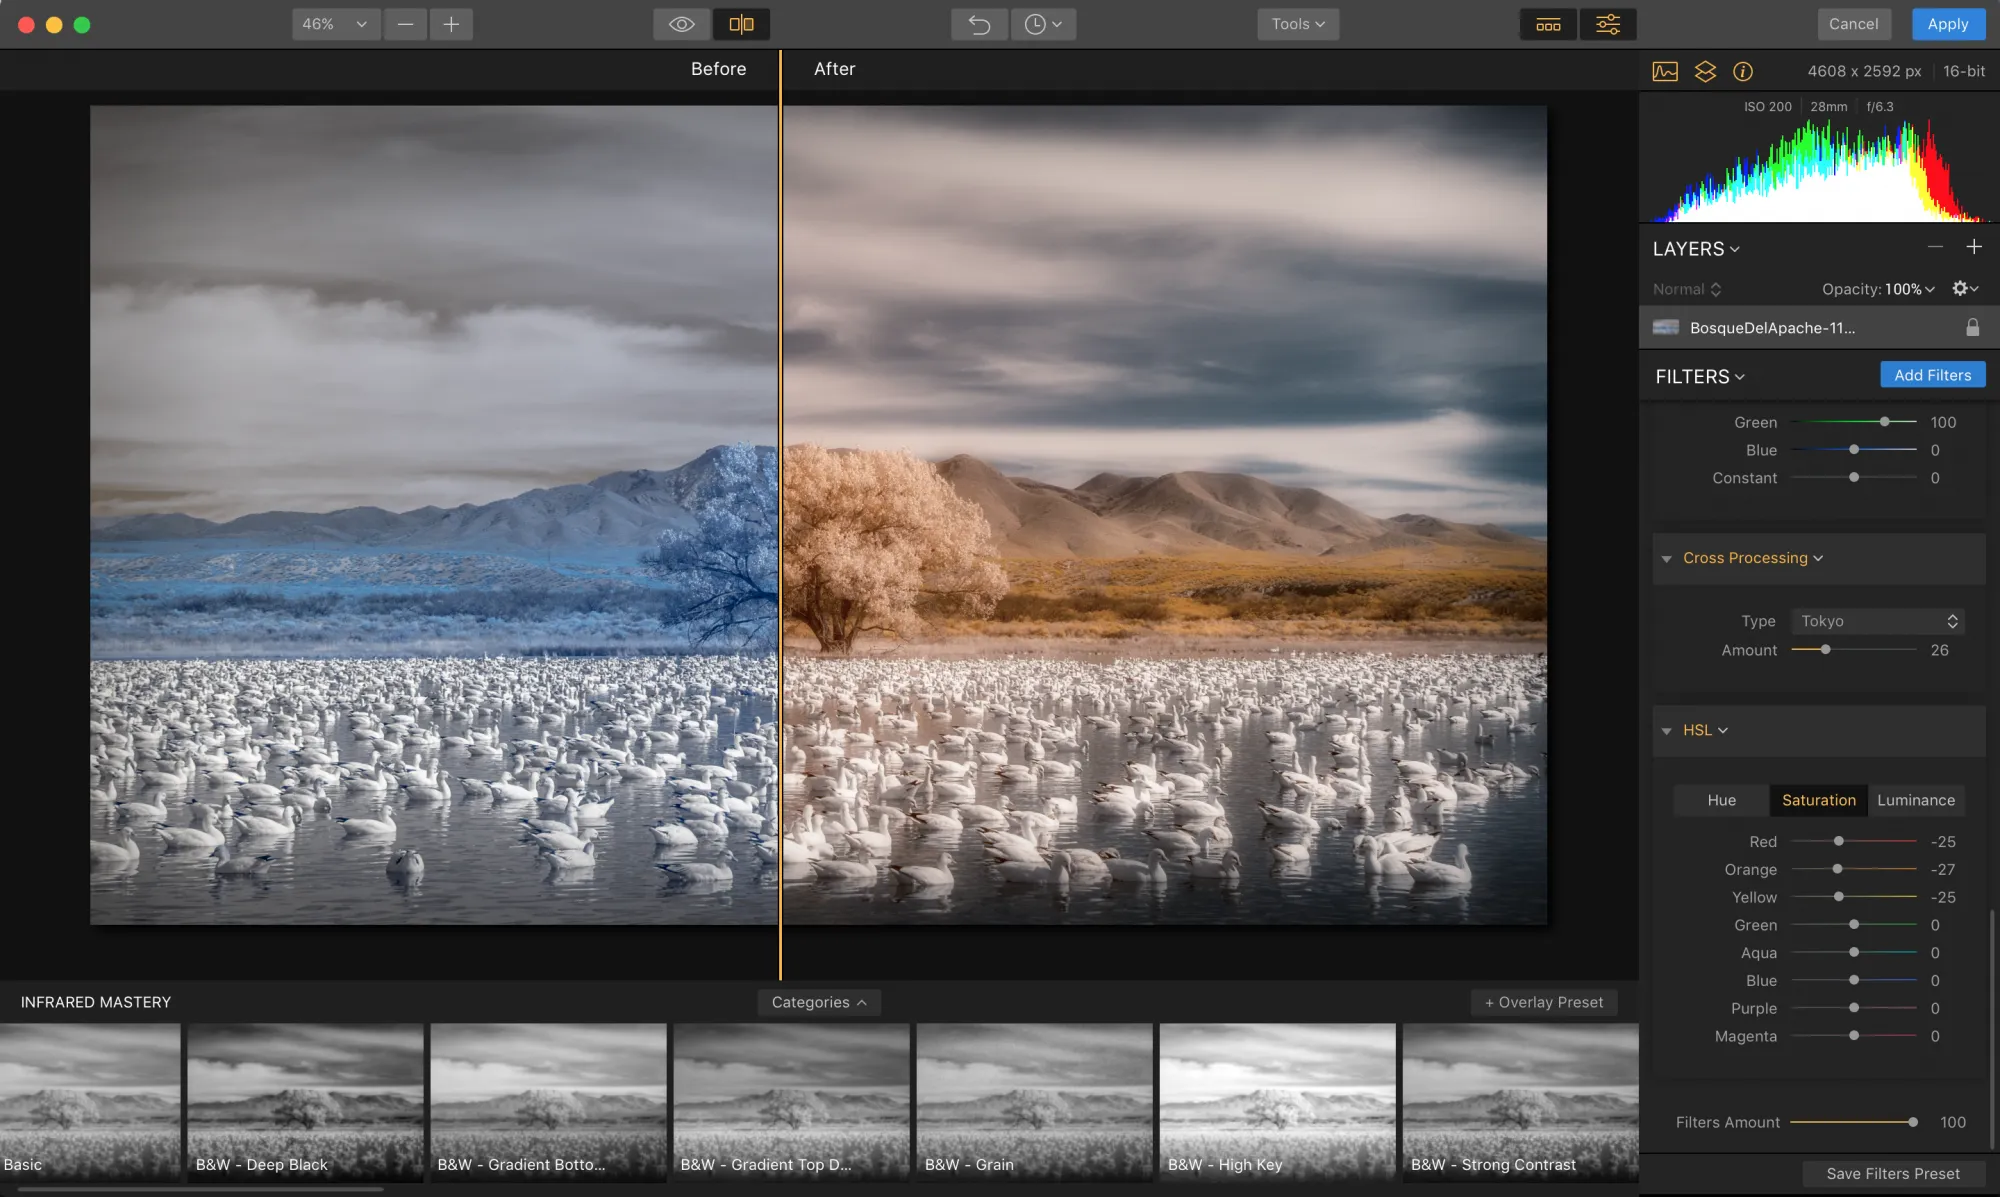
Task: Open the 46% zoom level dropdown
Action: coord(335,24)
